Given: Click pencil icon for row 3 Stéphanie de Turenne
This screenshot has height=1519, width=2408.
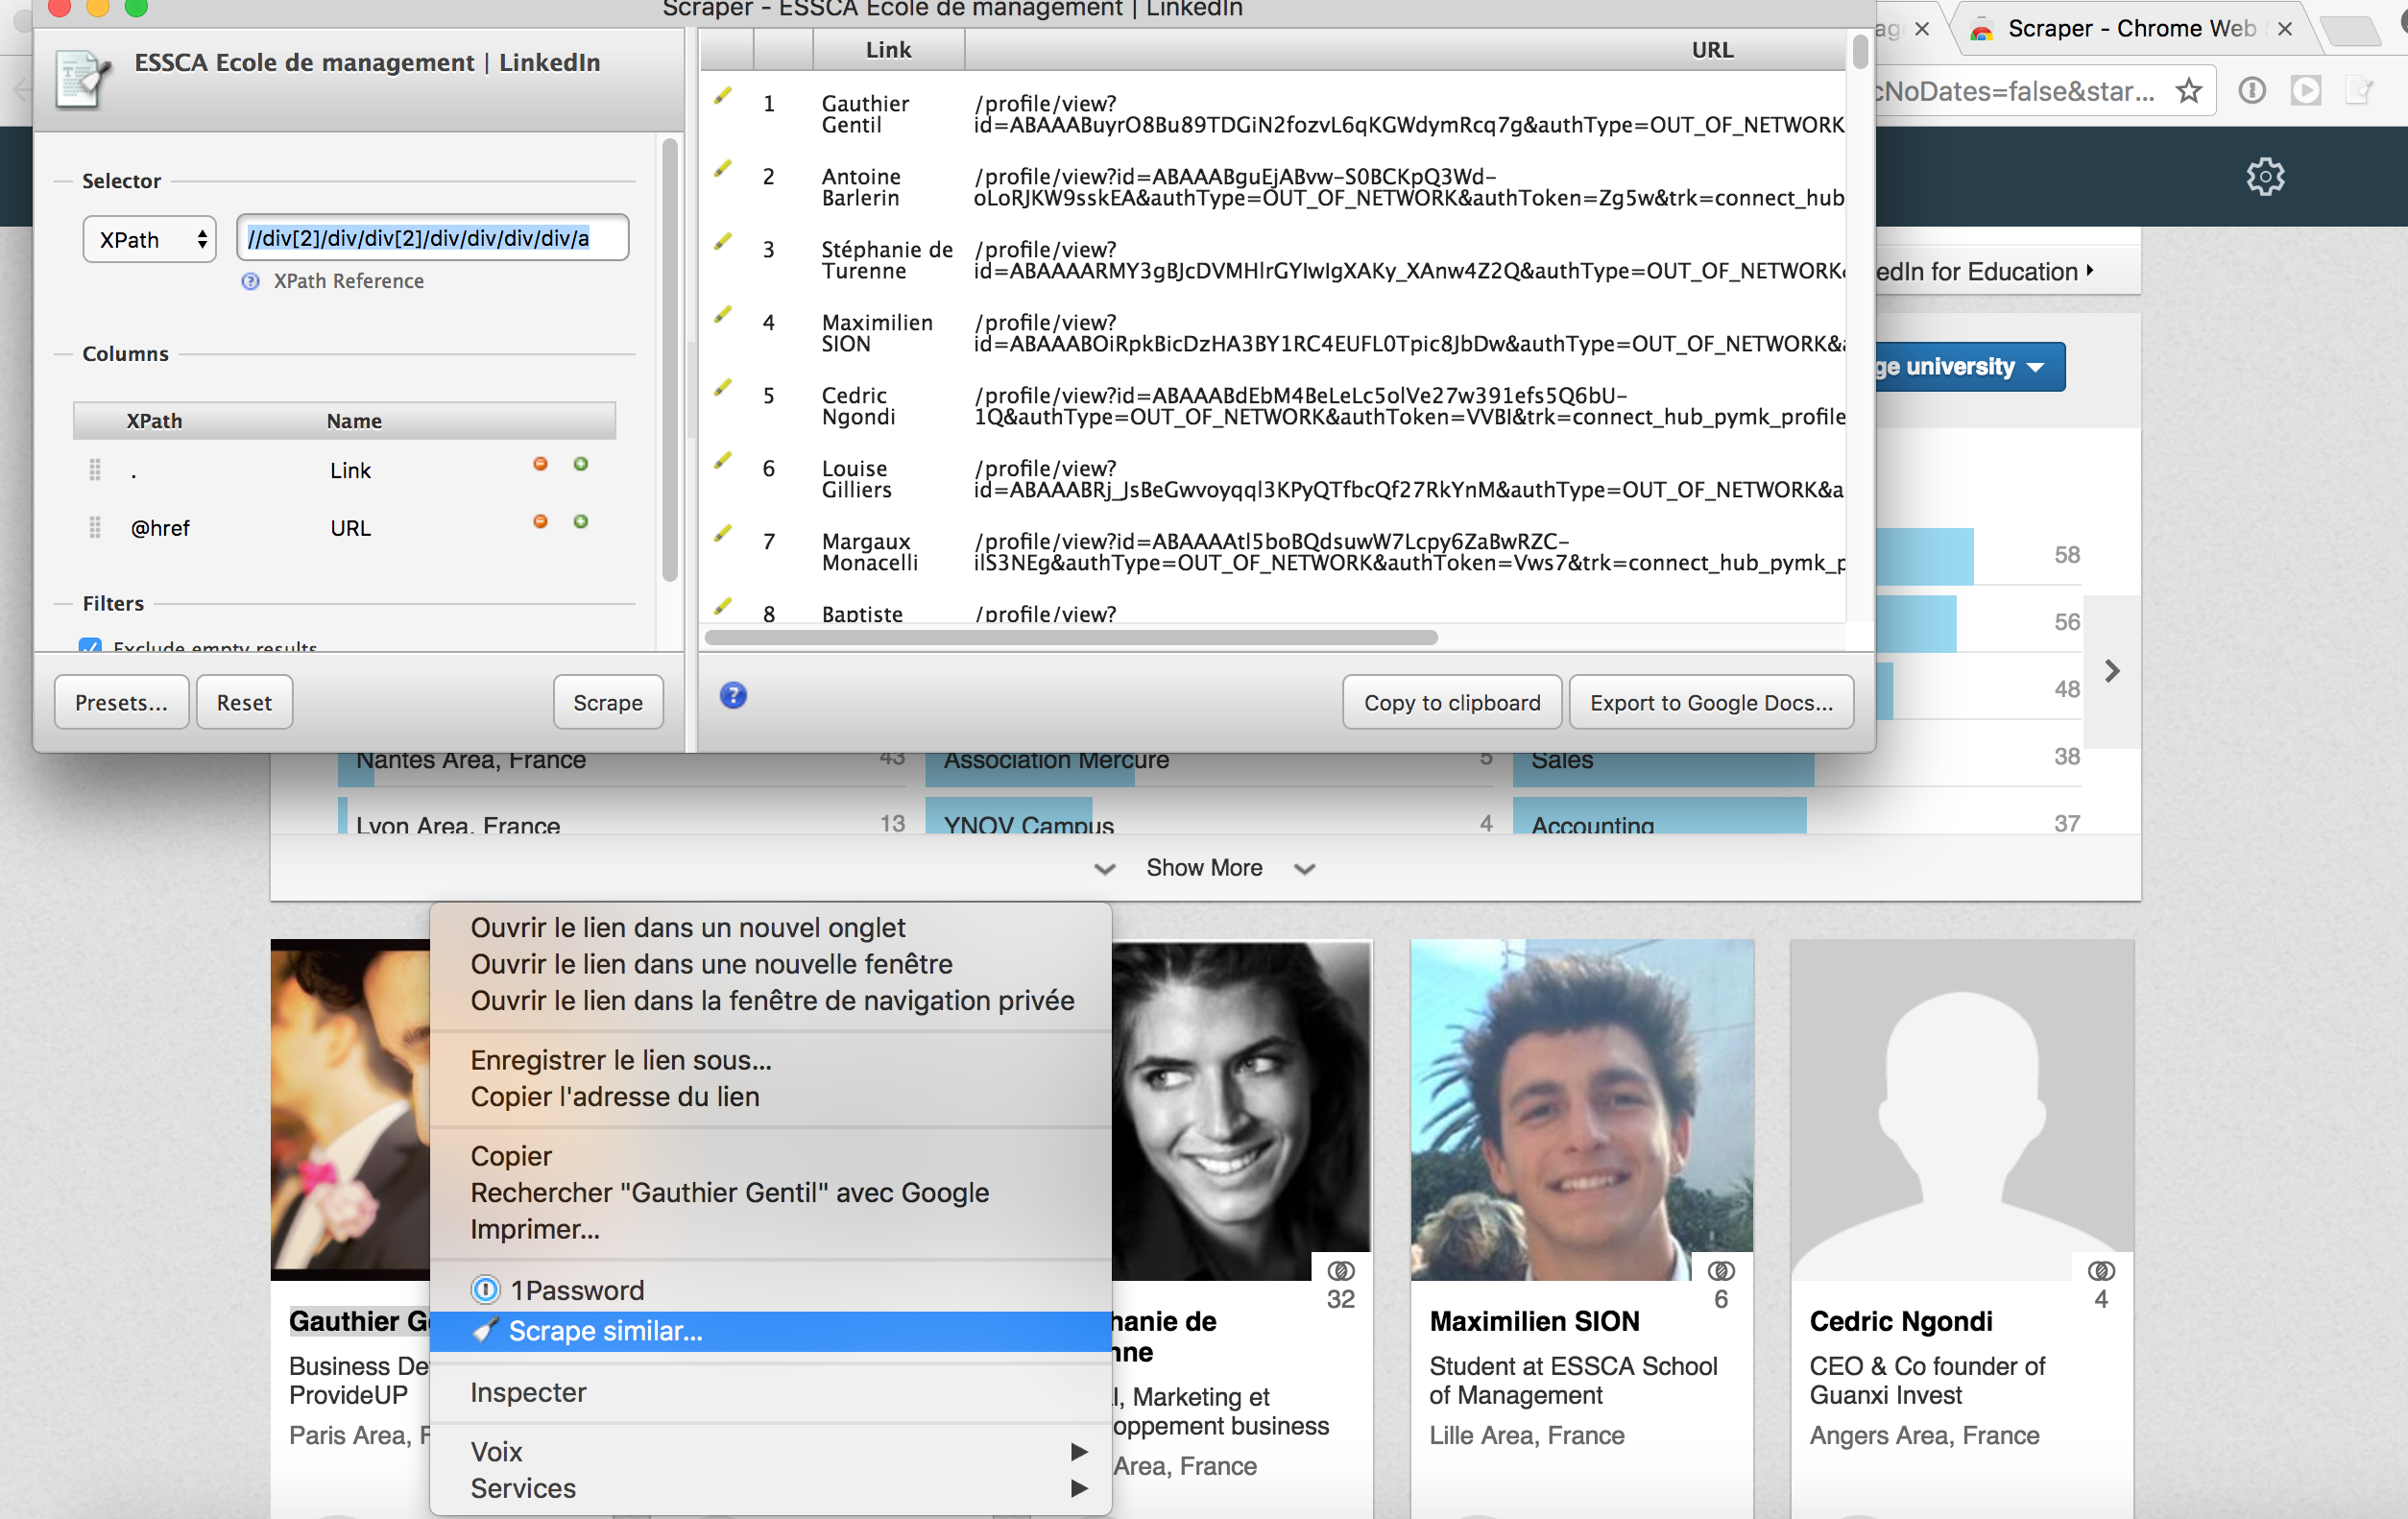Looking at the screenshot, I should [723, 242].
